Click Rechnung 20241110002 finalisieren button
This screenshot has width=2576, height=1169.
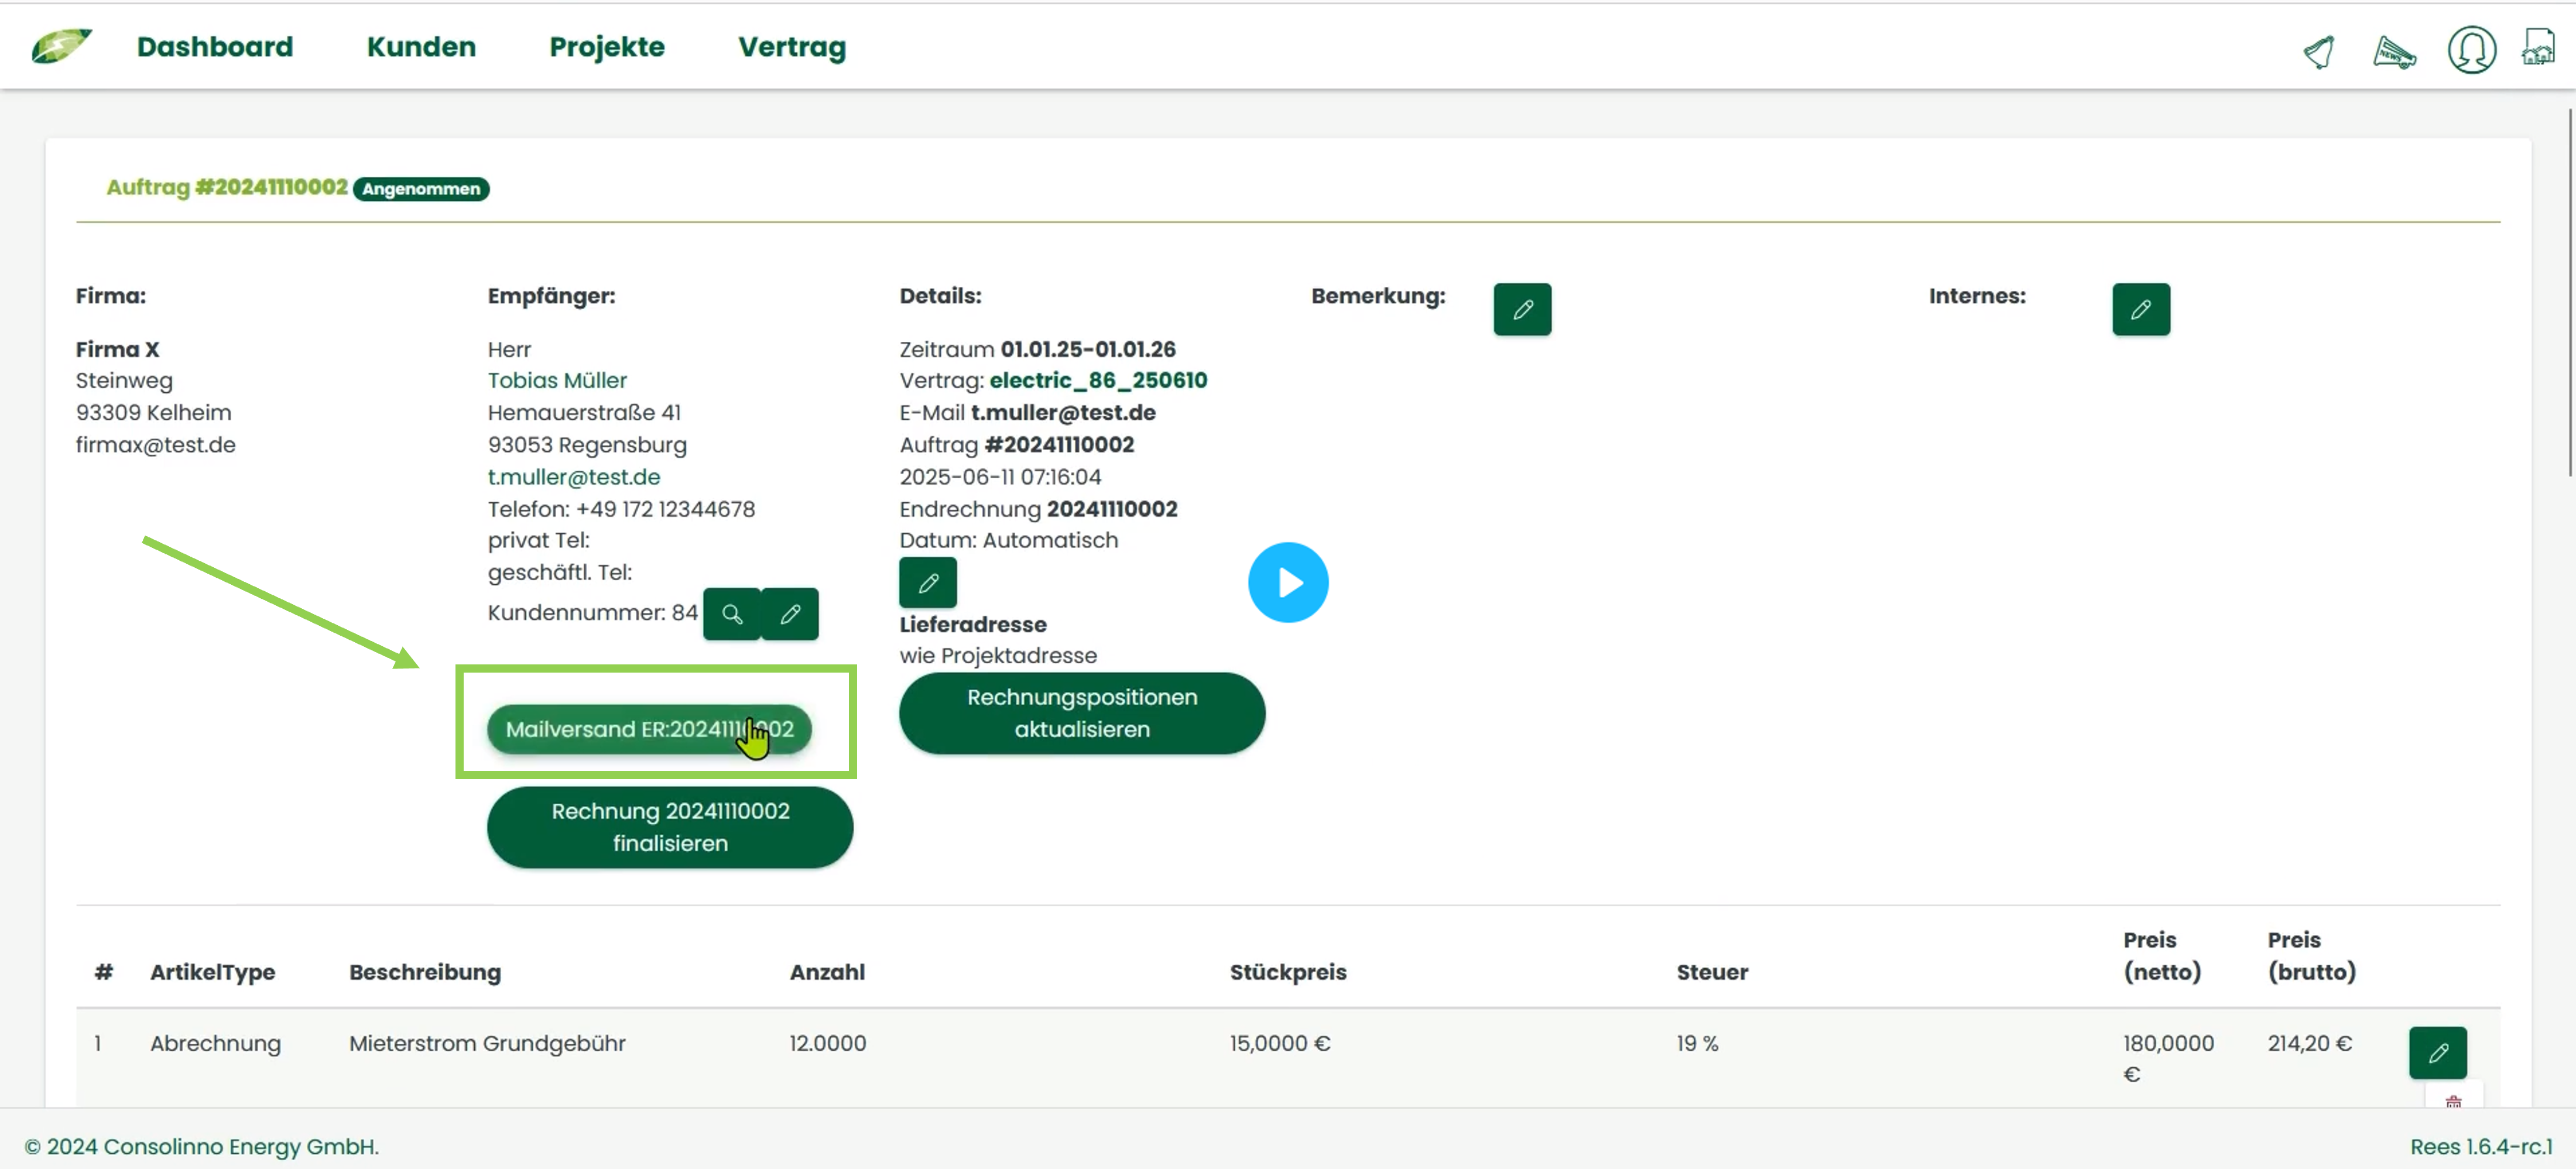[670, 827]
